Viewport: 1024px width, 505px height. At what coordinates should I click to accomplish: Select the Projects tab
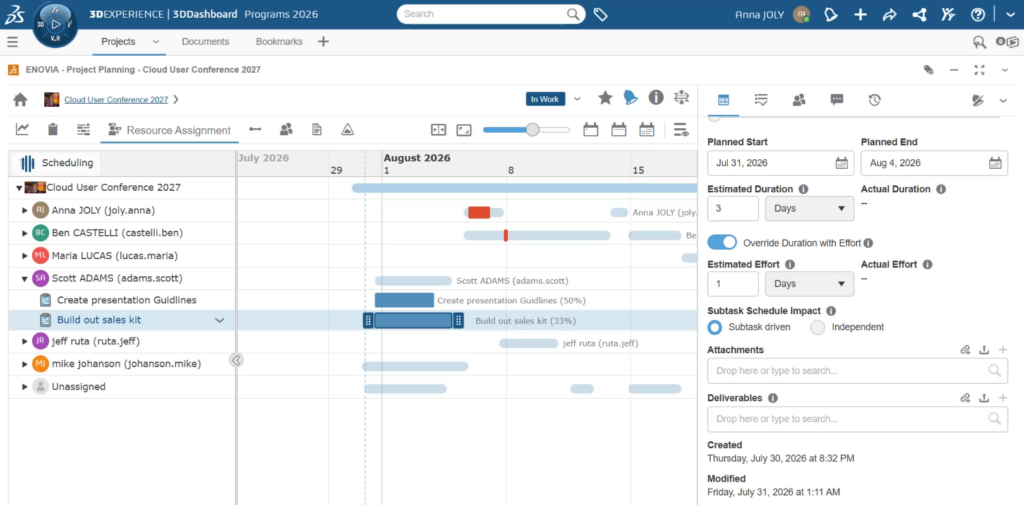pyautogui.click(x=118, y=41)
